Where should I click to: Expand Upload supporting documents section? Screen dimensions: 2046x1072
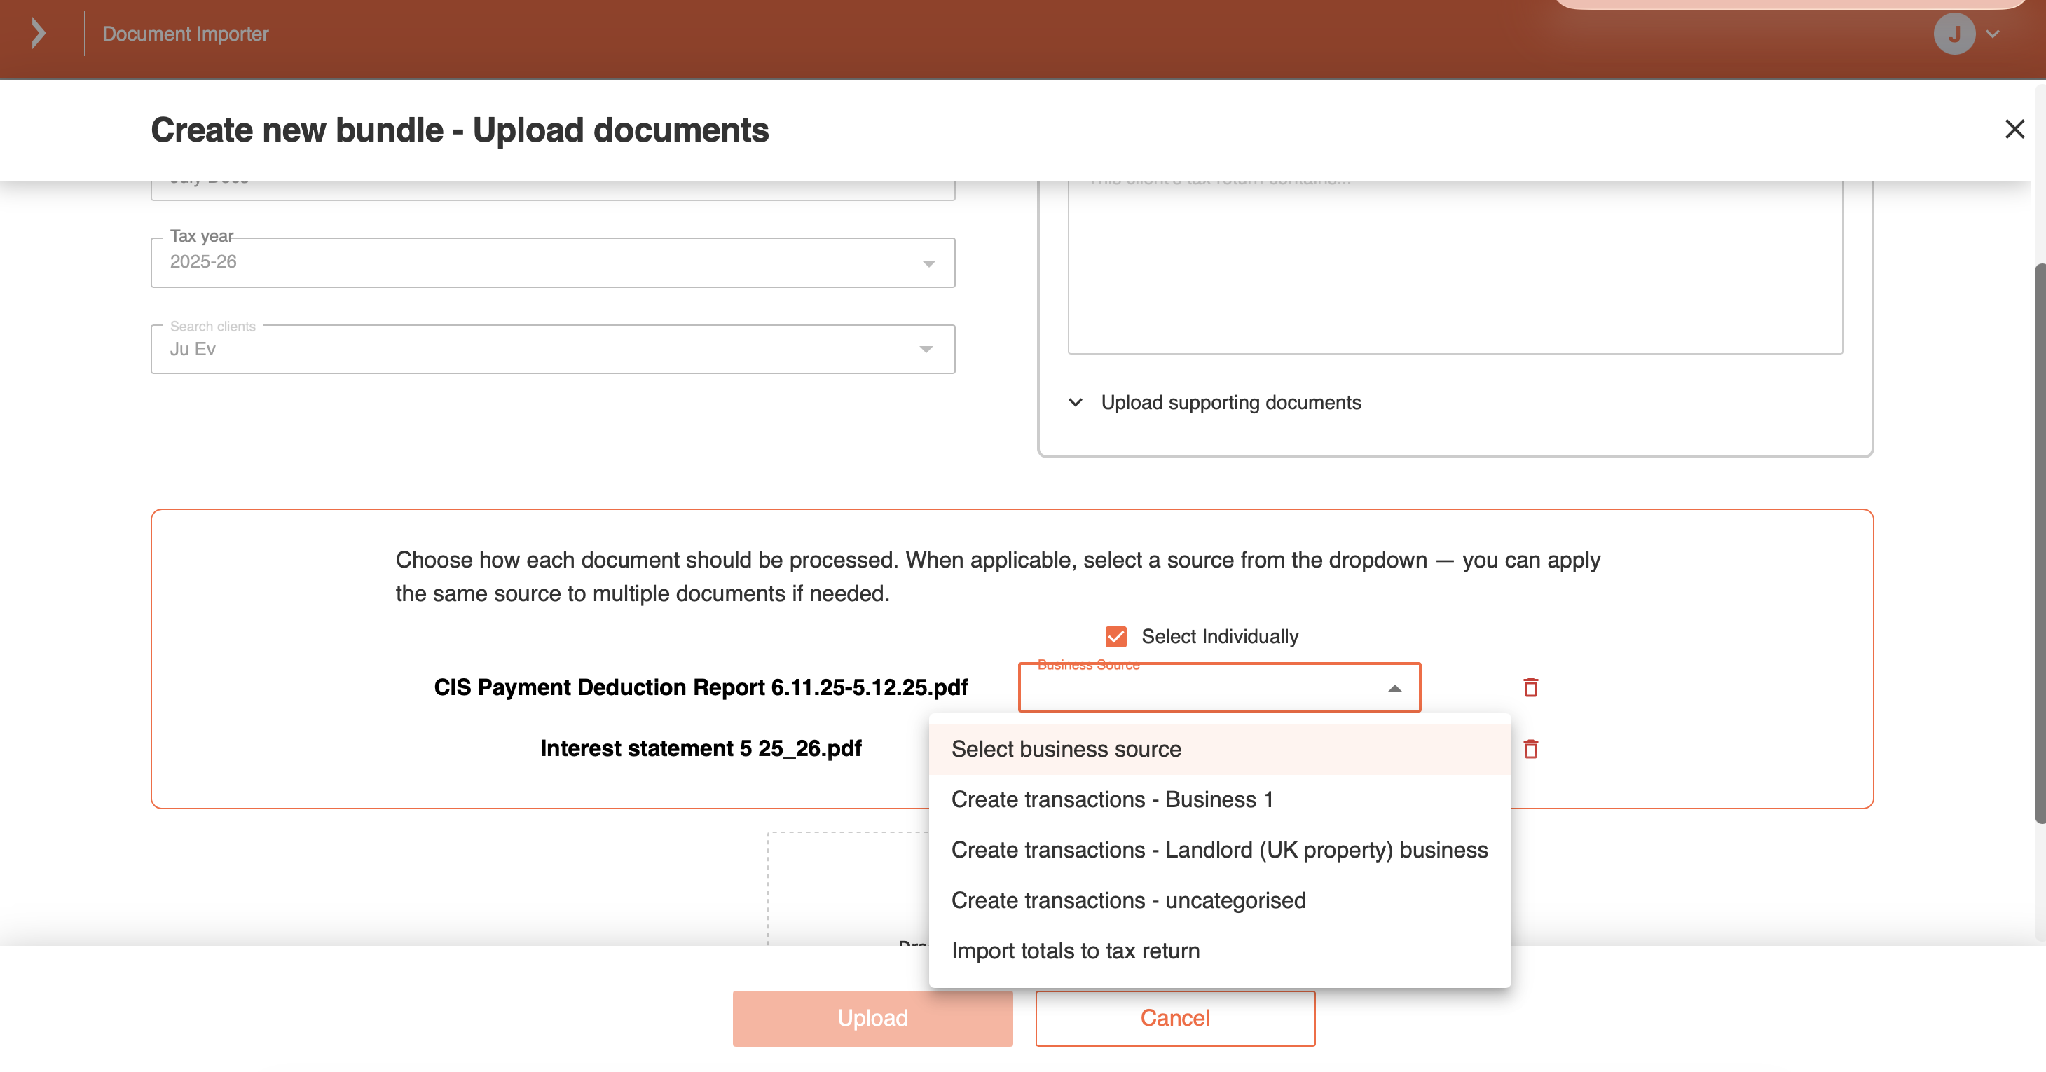tap(1215, 402)
